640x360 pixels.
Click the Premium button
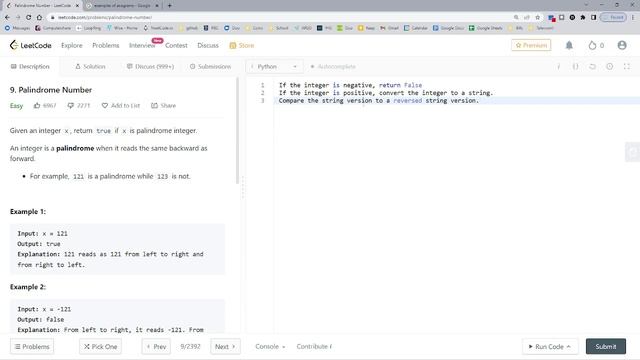[x=531, y=45]
